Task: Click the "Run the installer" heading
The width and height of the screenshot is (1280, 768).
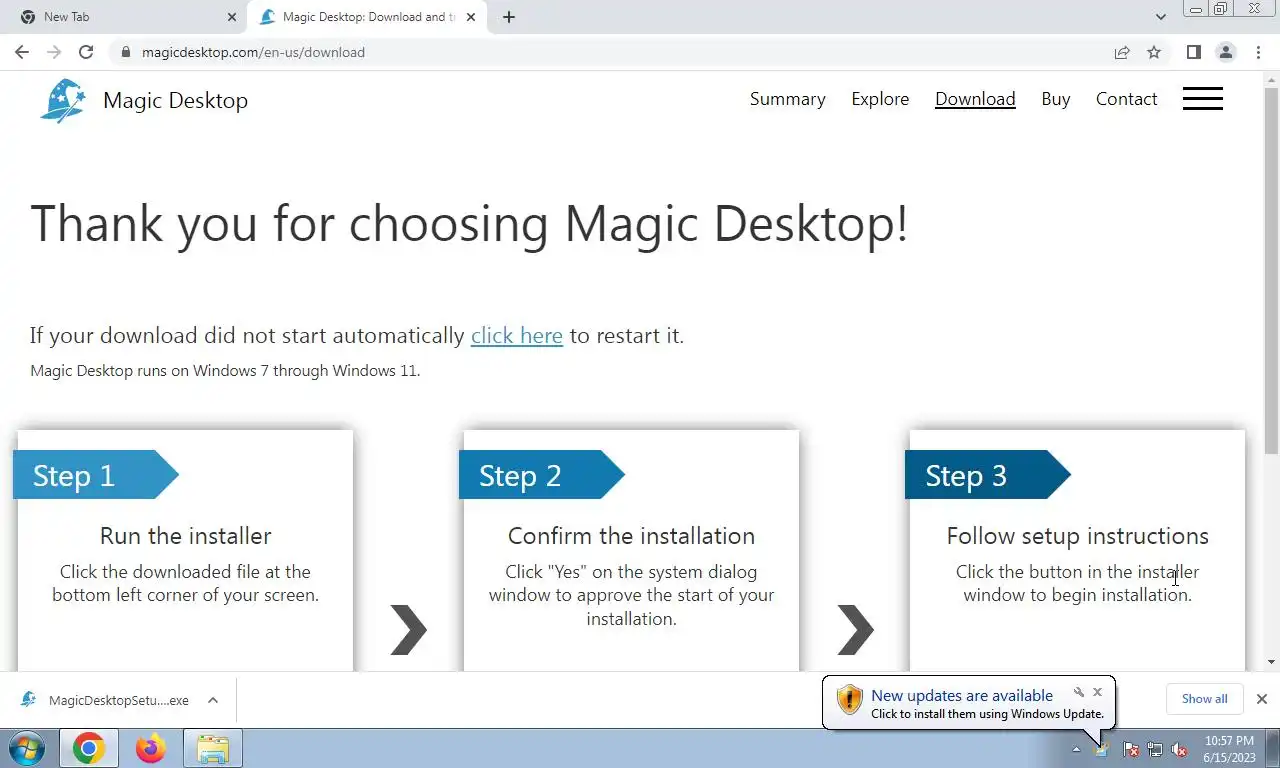Action: (x=186, y=536)
